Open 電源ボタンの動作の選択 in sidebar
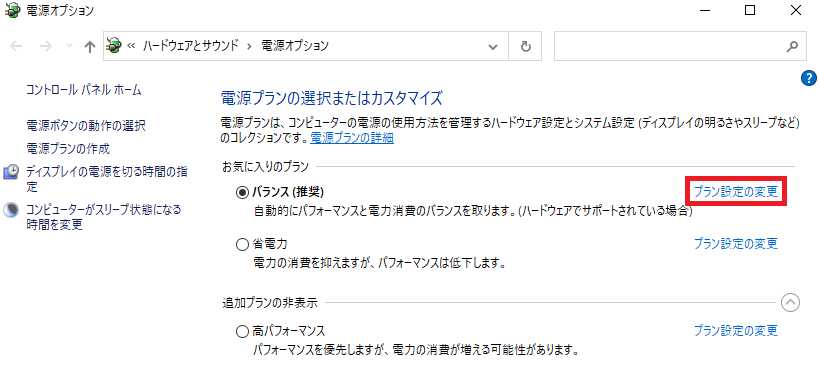The height and width of the screenshot is (377, 819). [86, 125]
